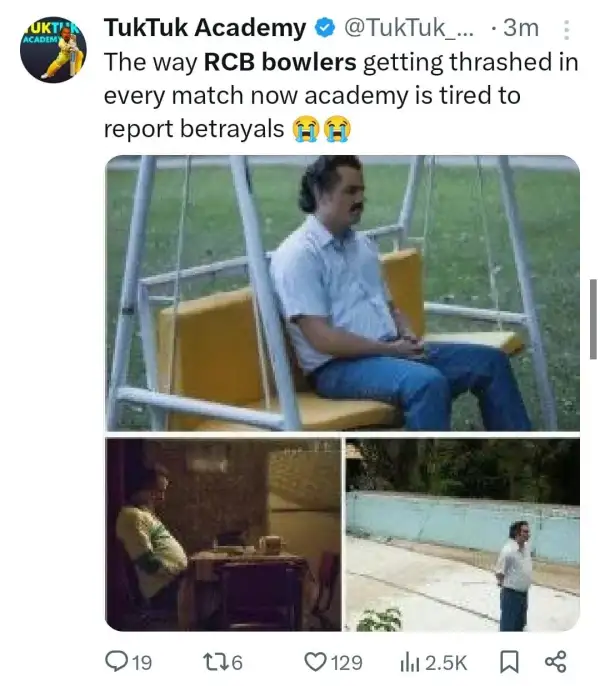The width and height of the screenshot is (600, 686).
Task: Bookmark this tweet
Action: (509, 662)
